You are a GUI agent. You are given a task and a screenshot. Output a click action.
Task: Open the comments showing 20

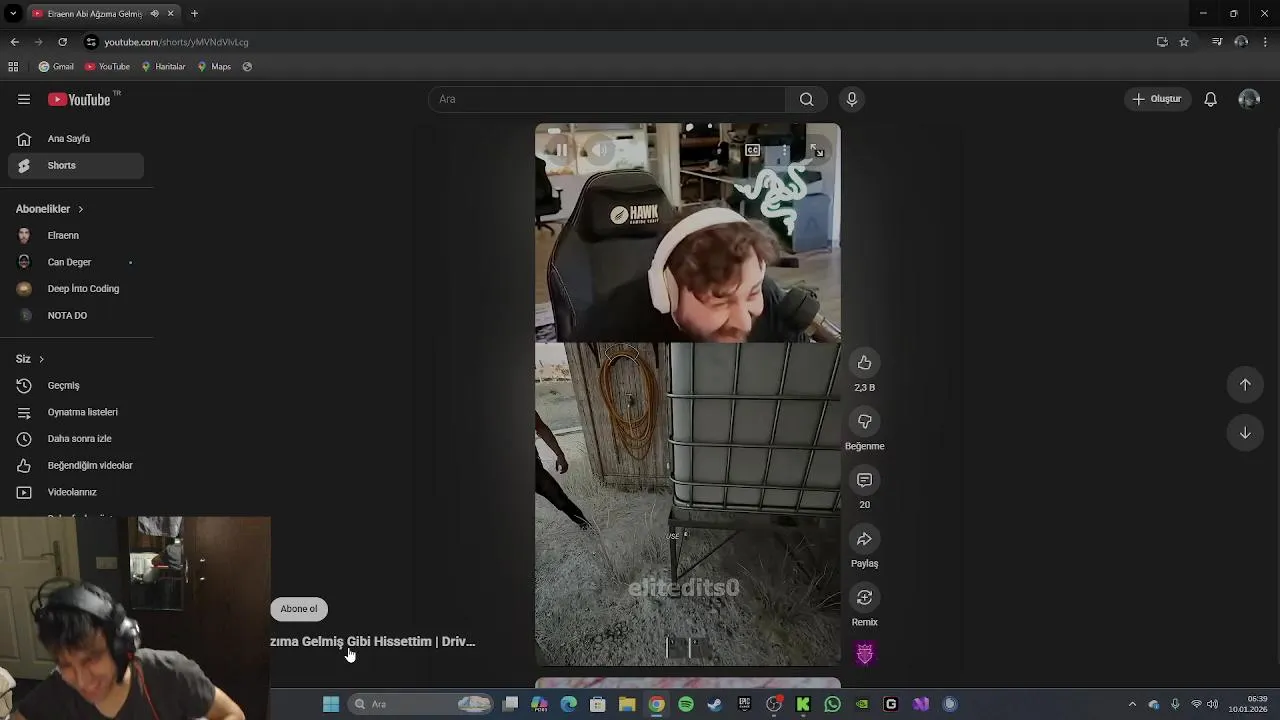[x=864, y=480]
